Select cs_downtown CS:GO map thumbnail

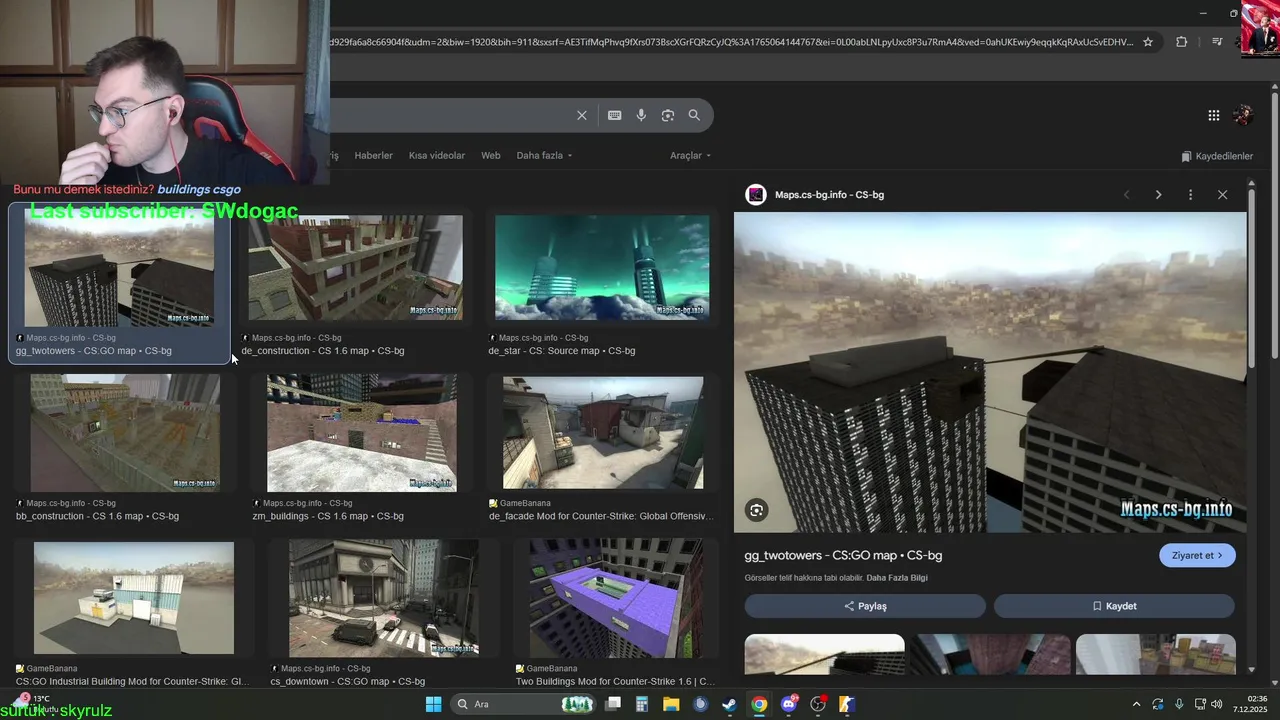tap(384, 598)
